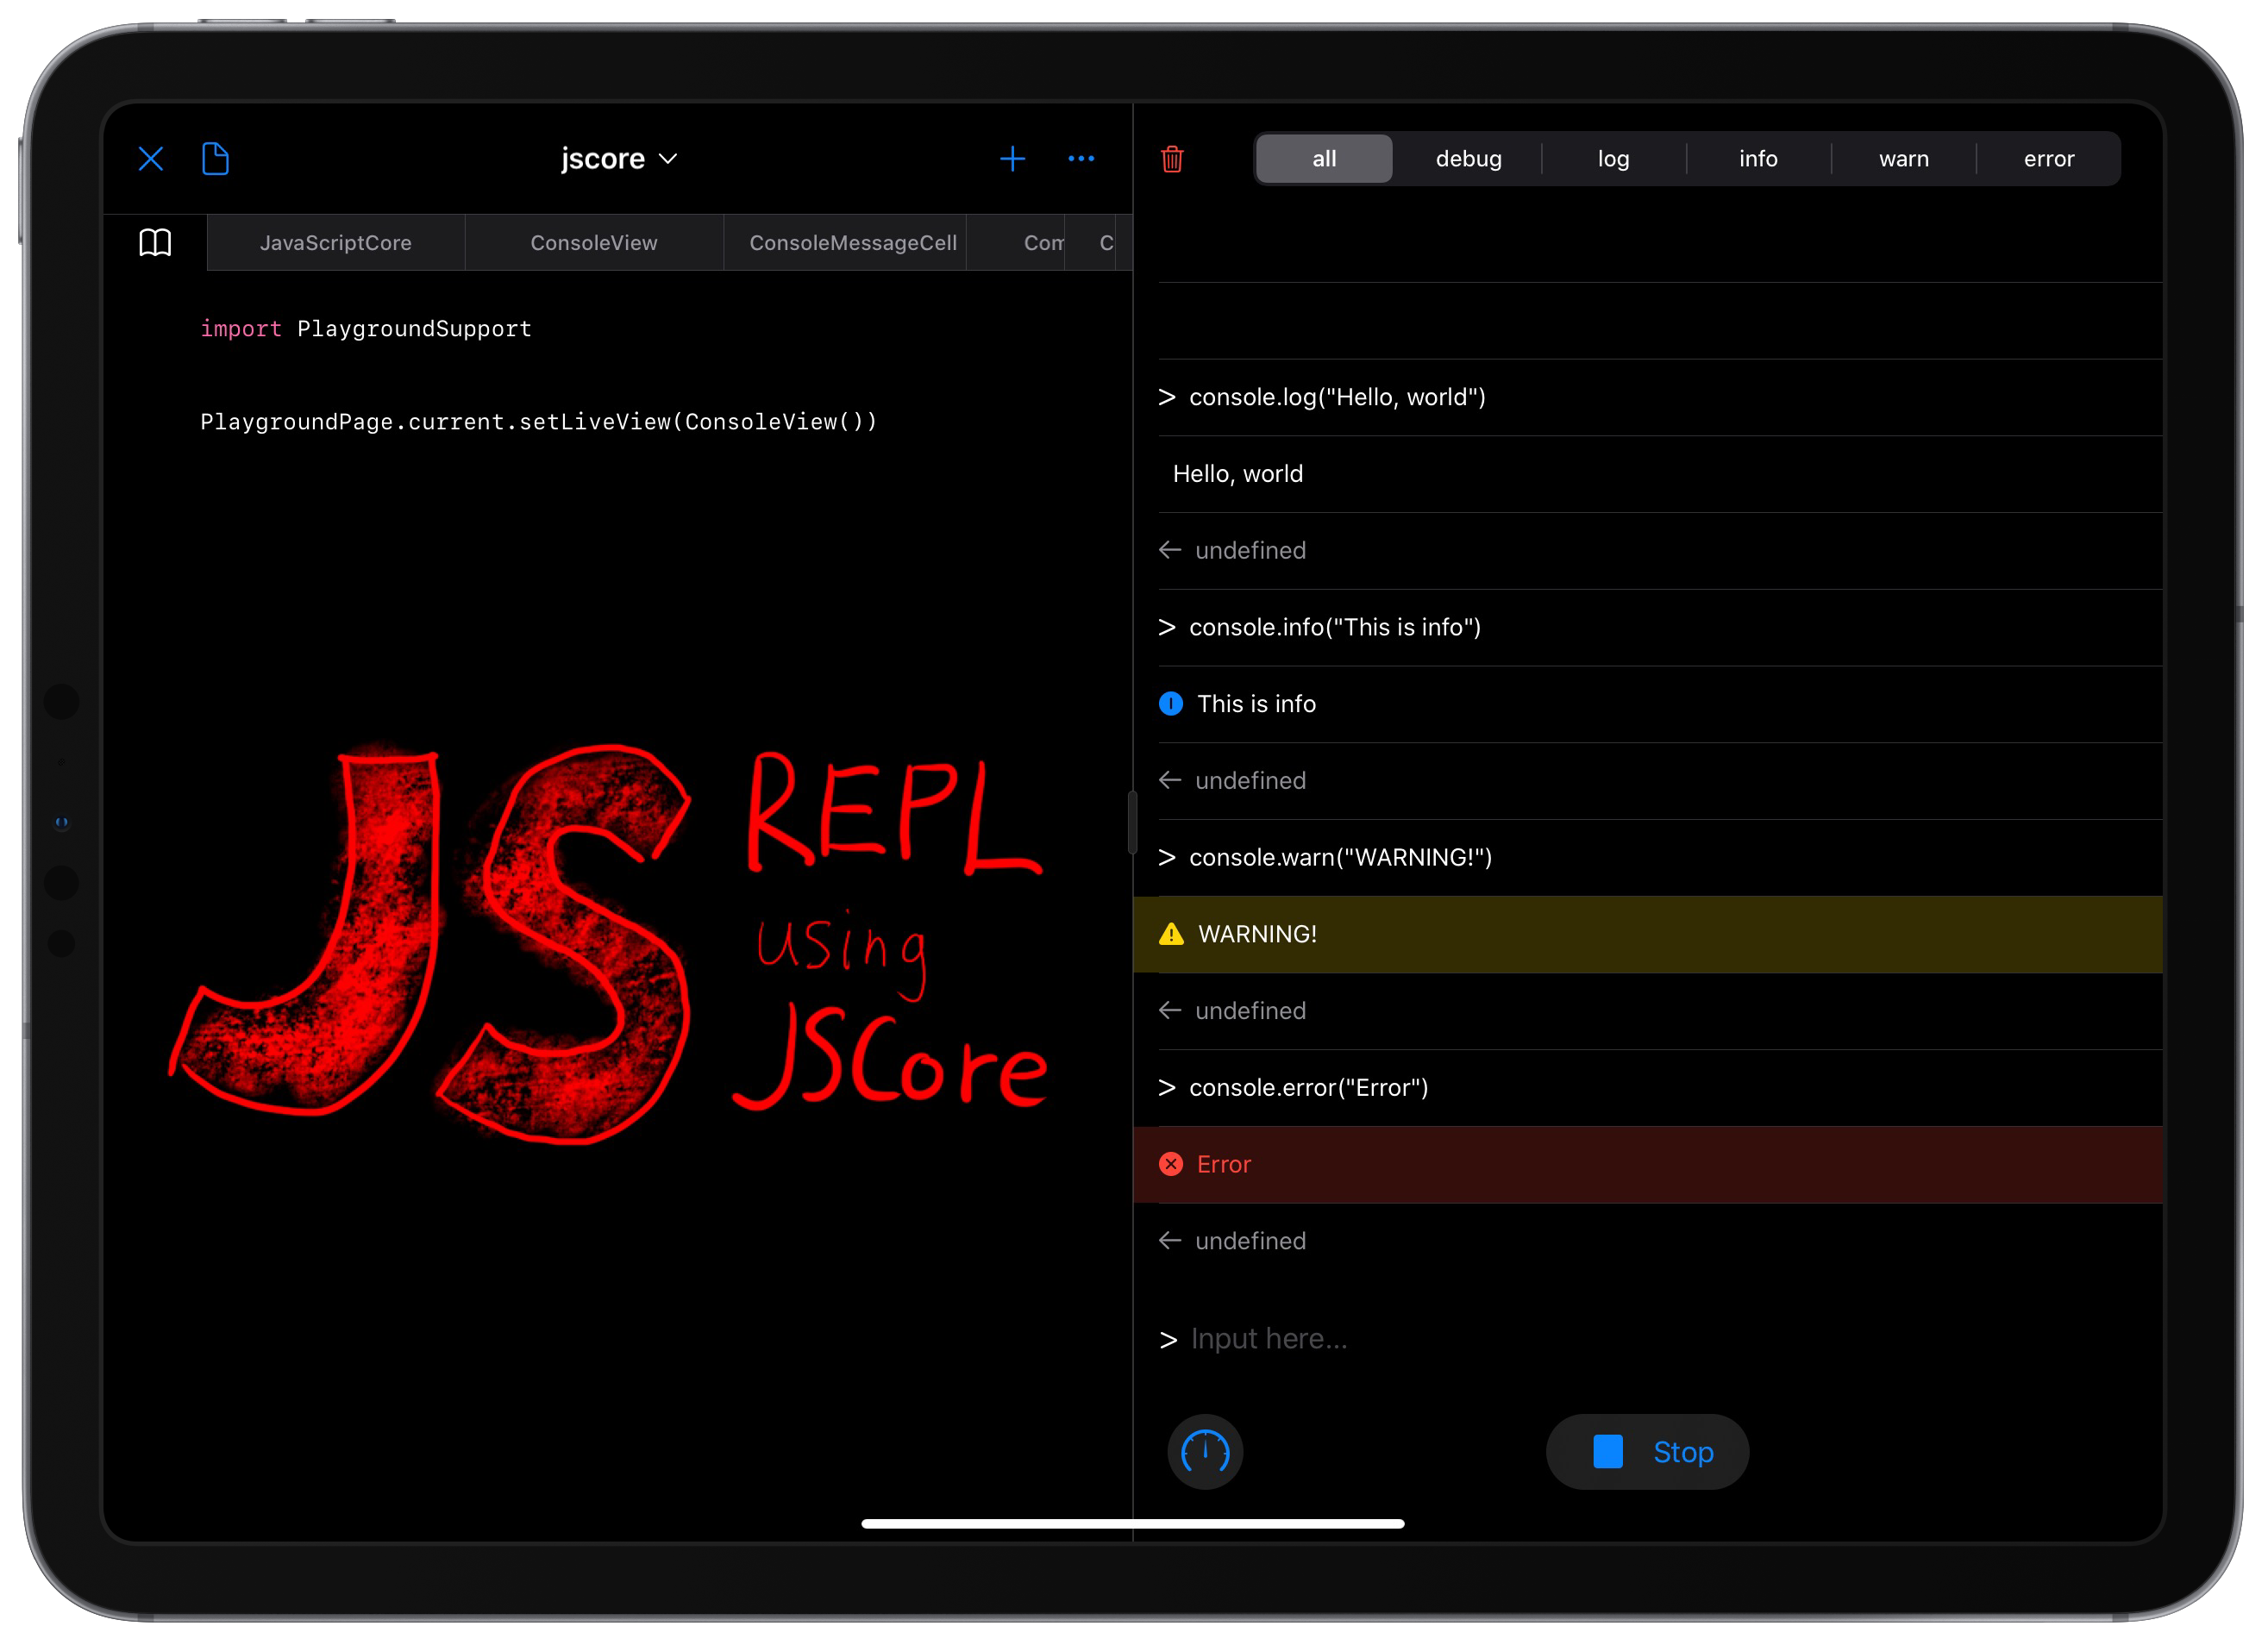Image resolution: width=2268 pixels, height=1645 pixels.
Task: Click the red error X circle
Action: [x=1170, y=1164]
